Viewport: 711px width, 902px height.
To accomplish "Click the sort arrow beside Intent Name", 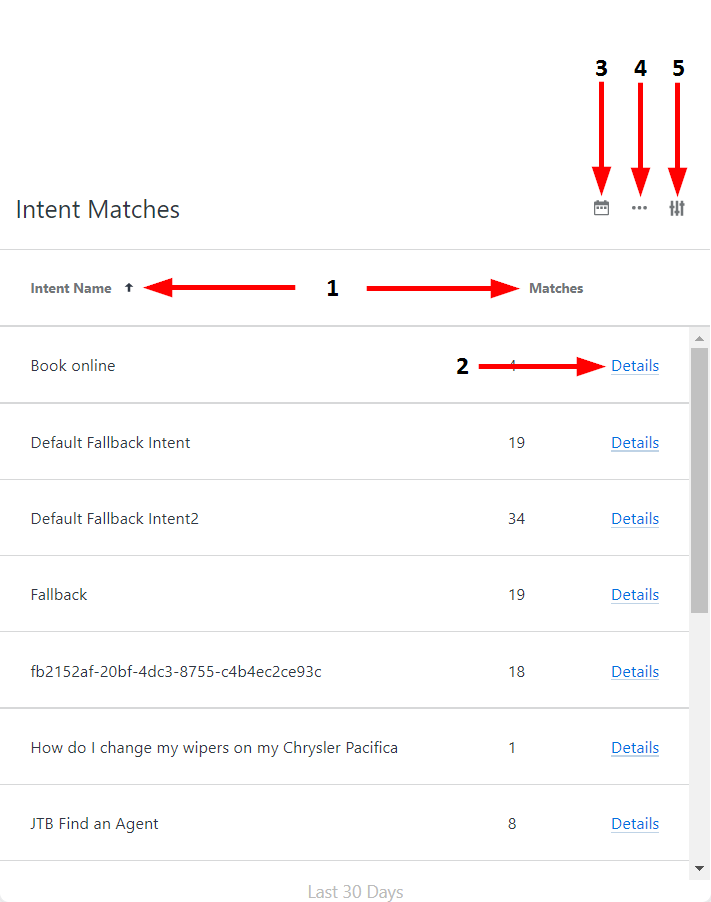I will [x=128, y=288].
